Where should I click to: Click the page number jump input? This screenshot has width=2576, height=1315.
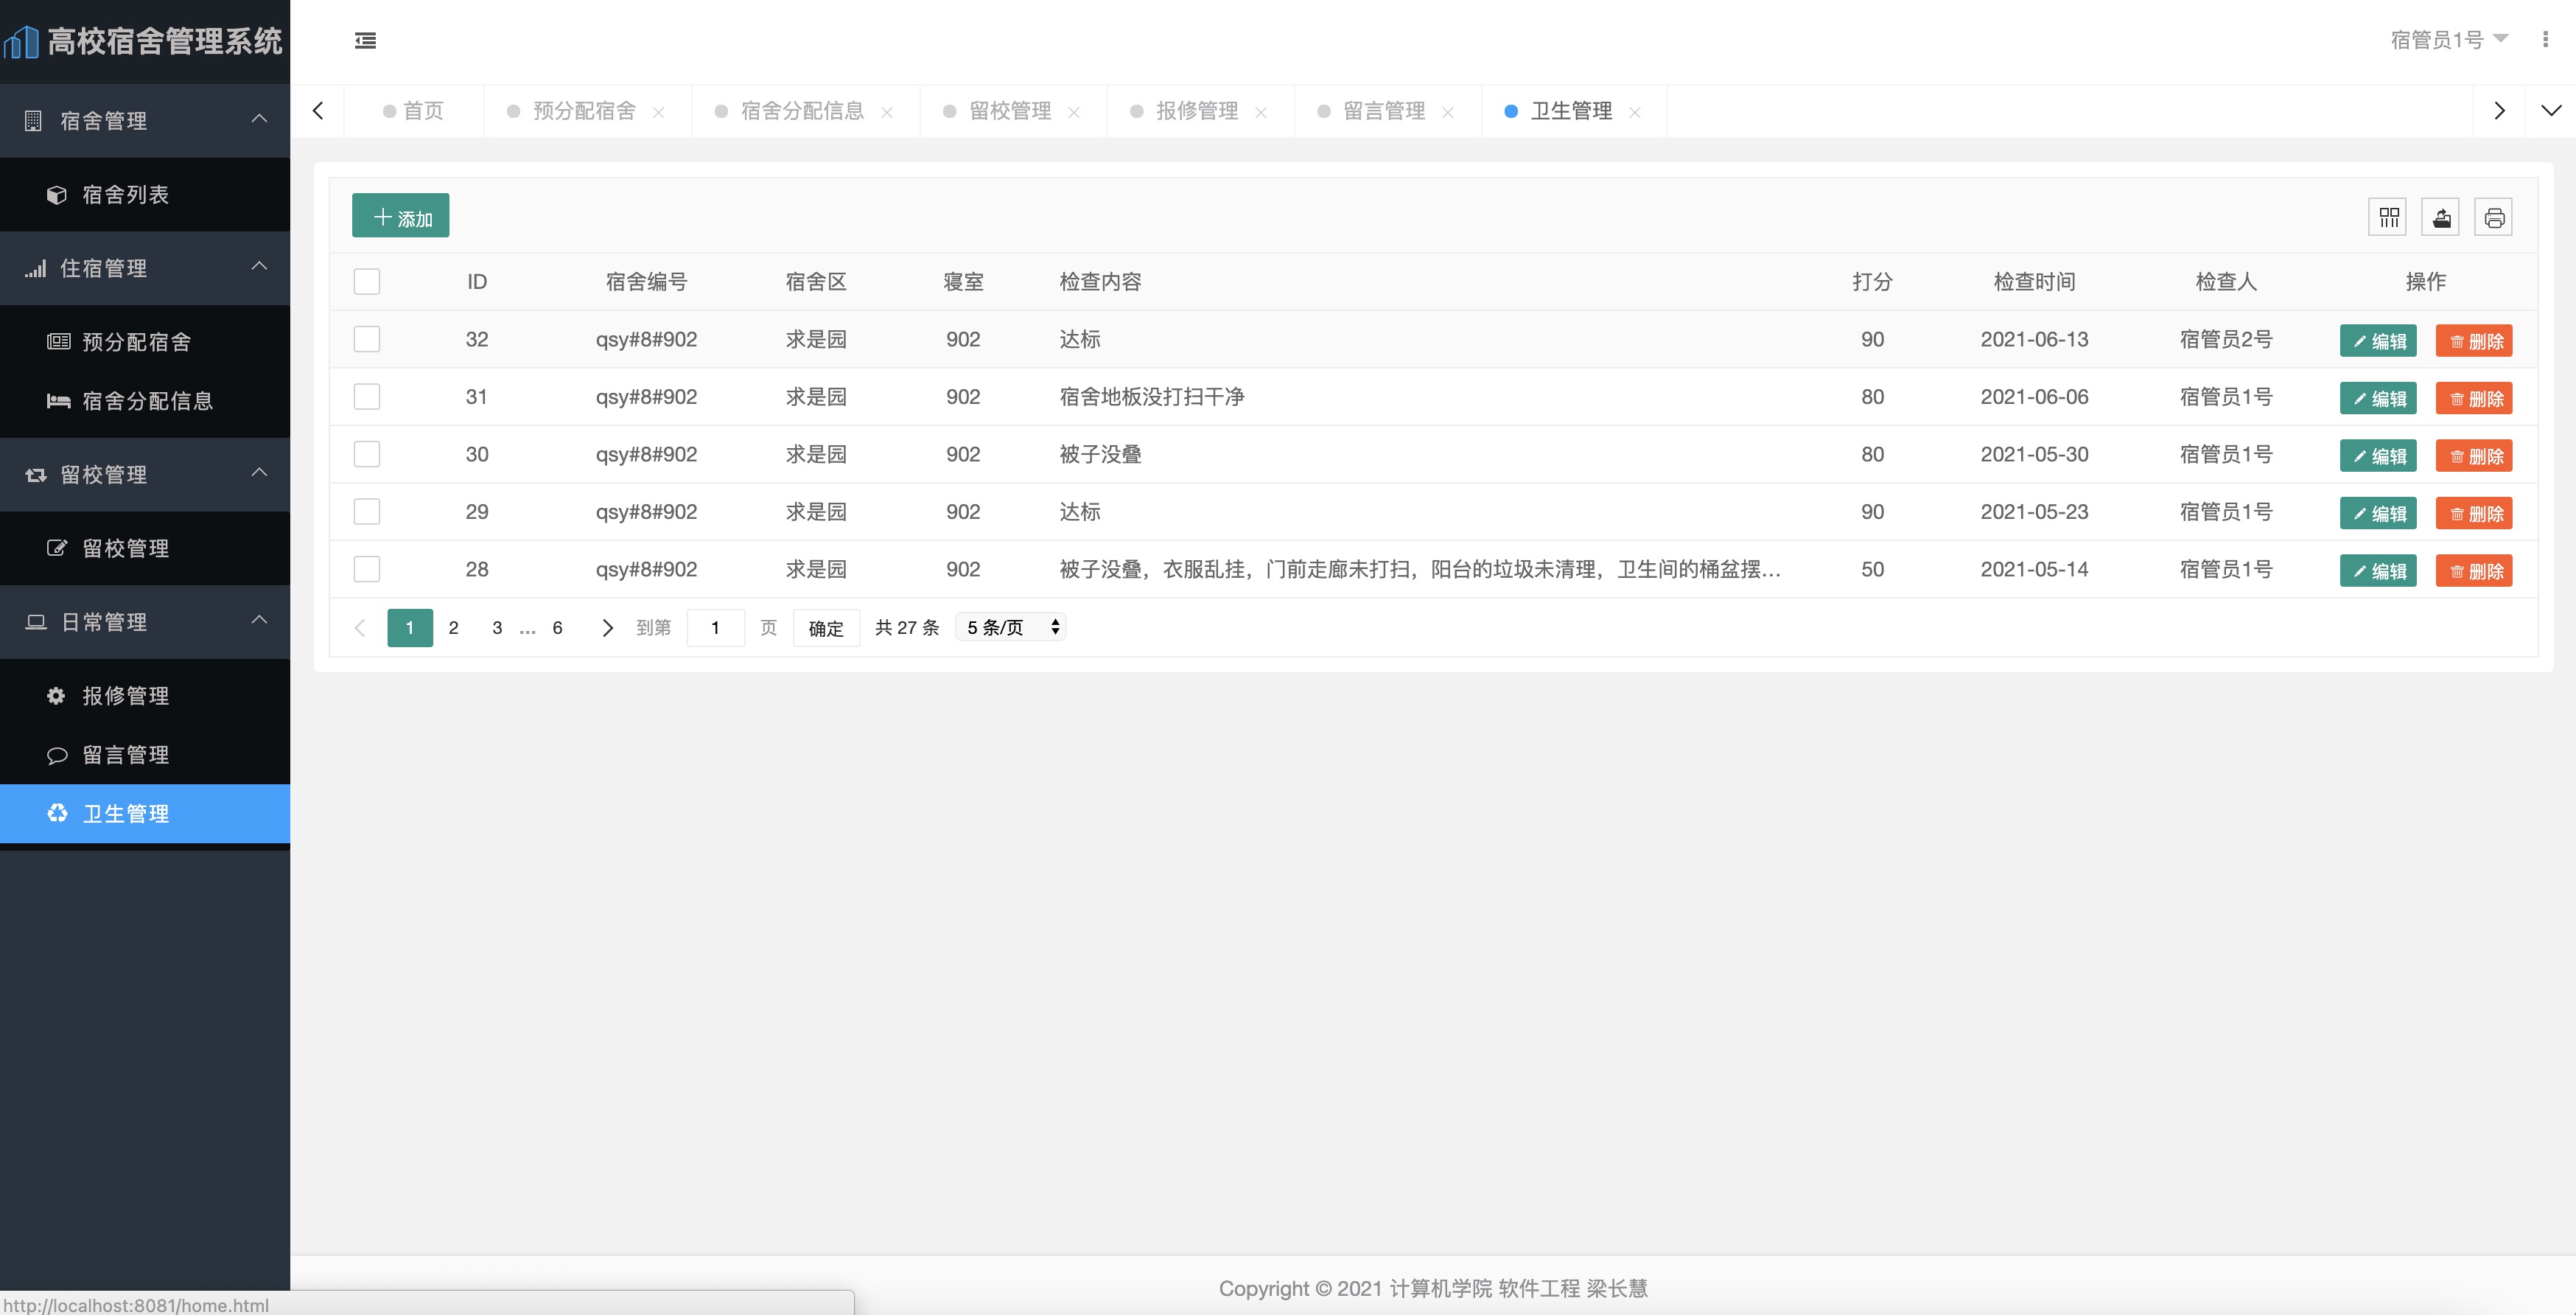715,628
